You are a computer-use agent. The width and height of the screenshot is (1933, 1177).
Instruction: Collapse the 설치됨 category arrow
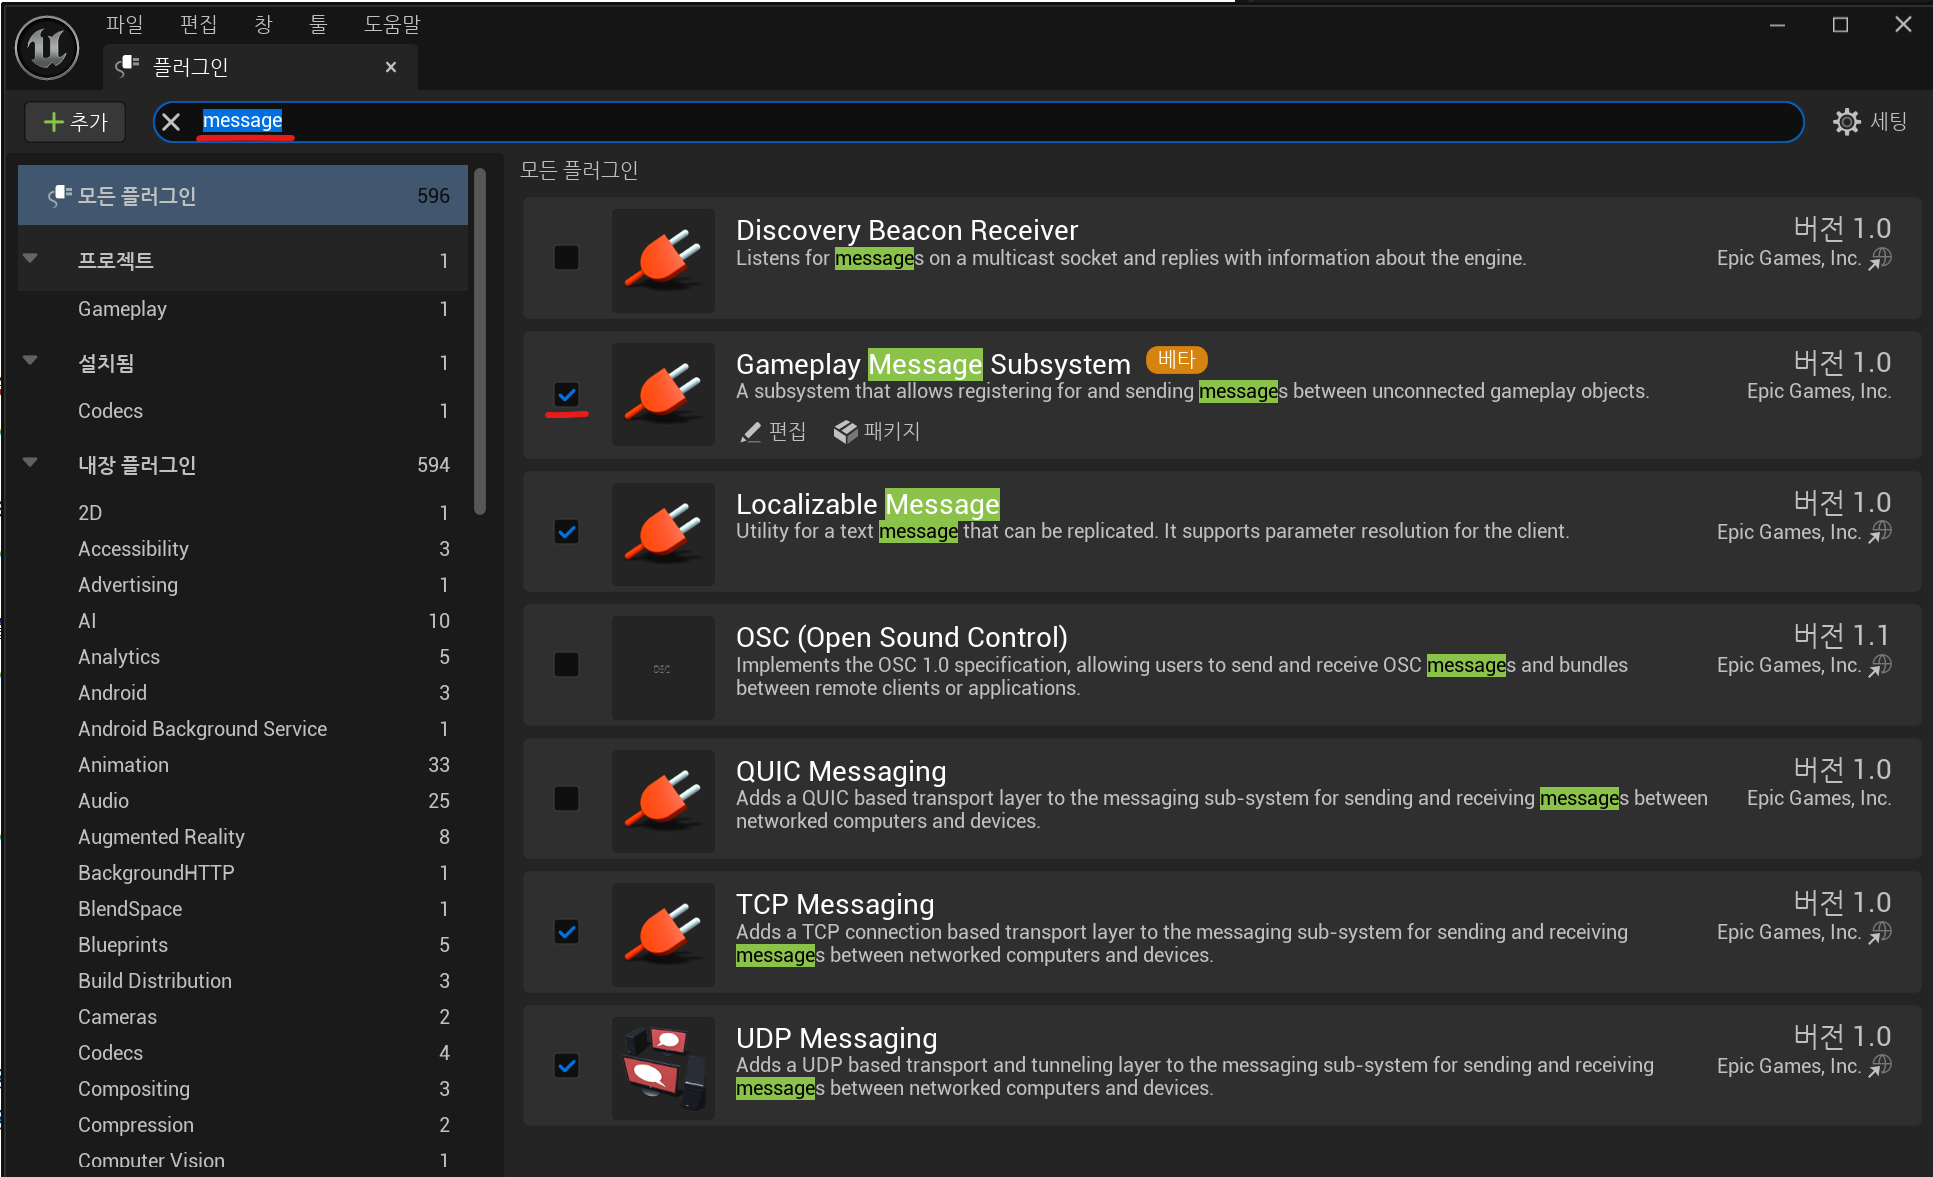click(x=30, y=361)
